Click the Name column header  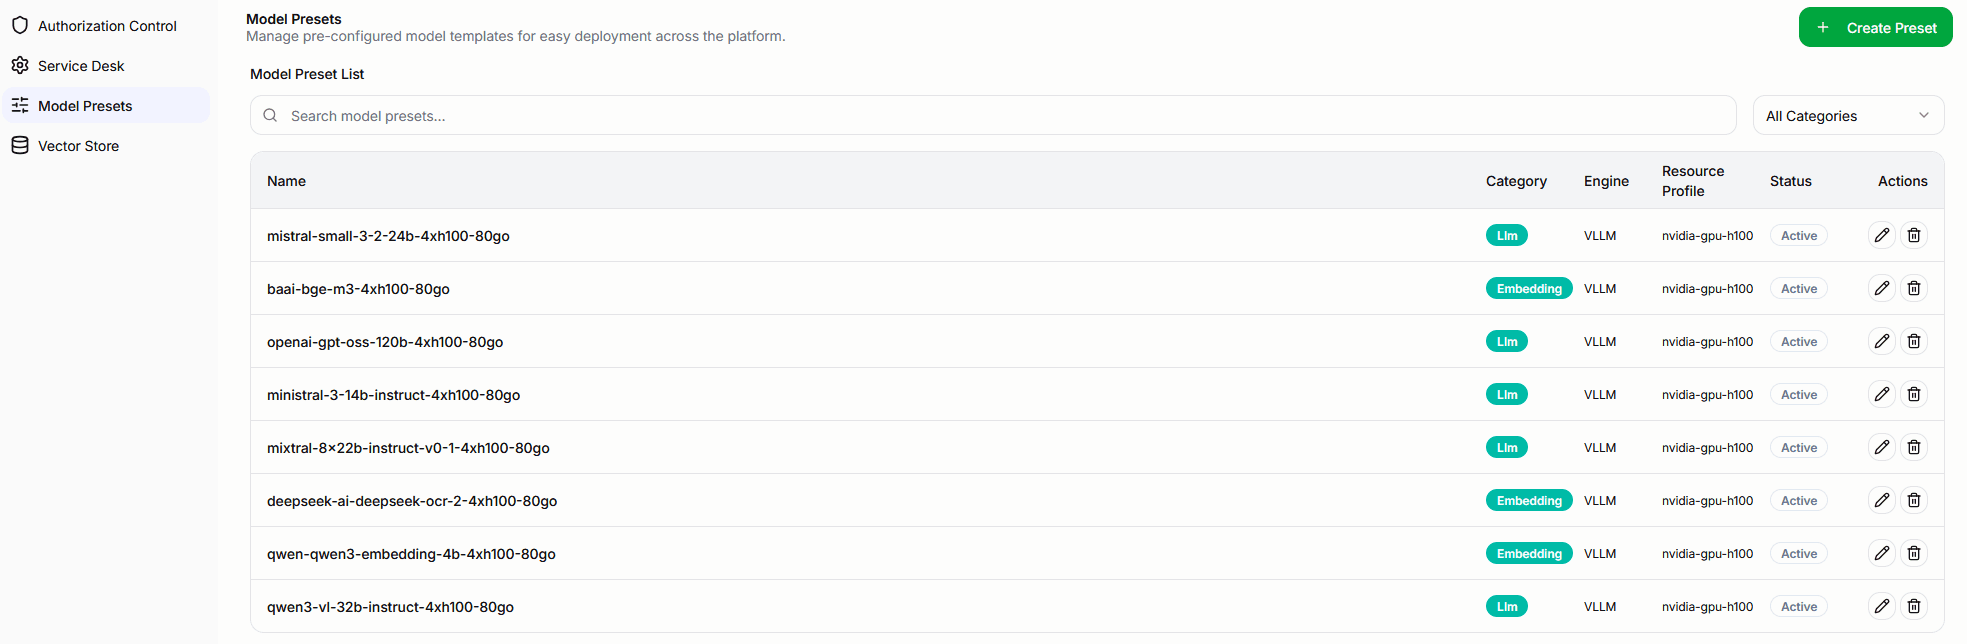286,181
